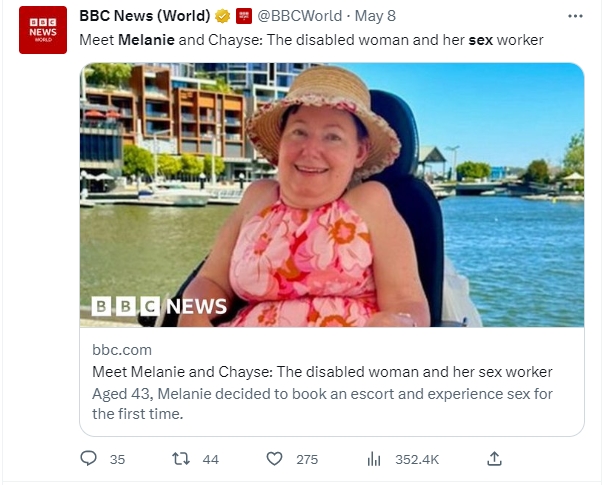
Task: Click the gold verified checkmark badge
Action: point(223,17)
